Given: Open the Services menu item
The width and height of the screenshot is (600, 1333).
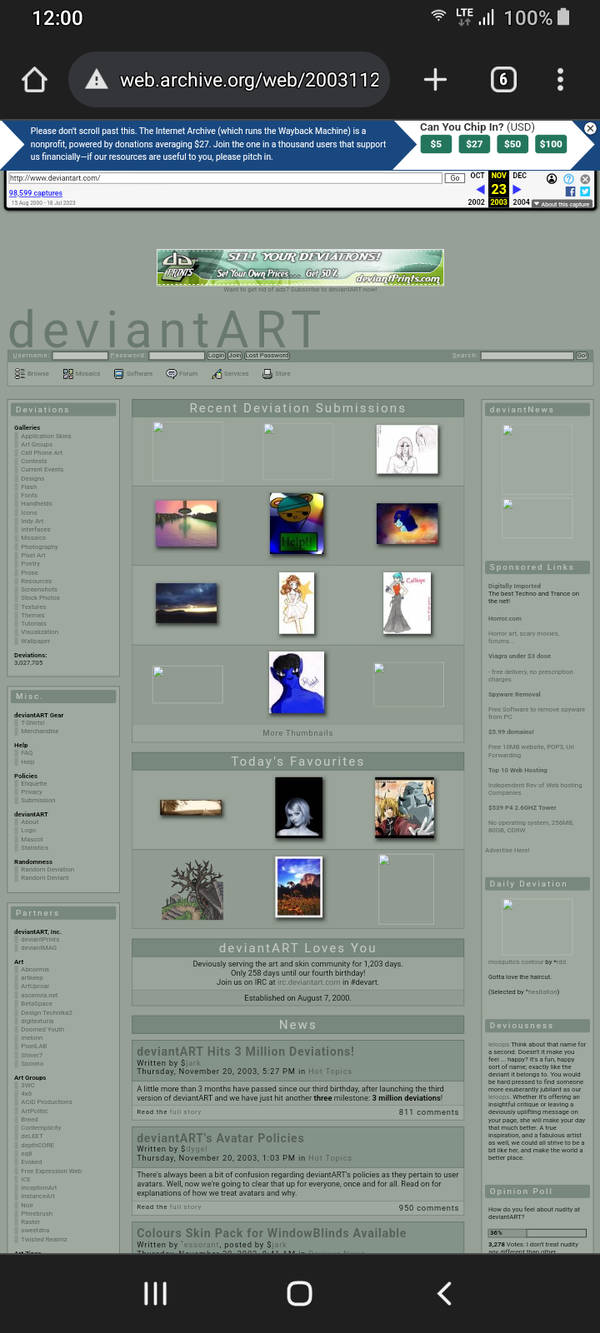Looking at the screenshot, I should (230, 374).
